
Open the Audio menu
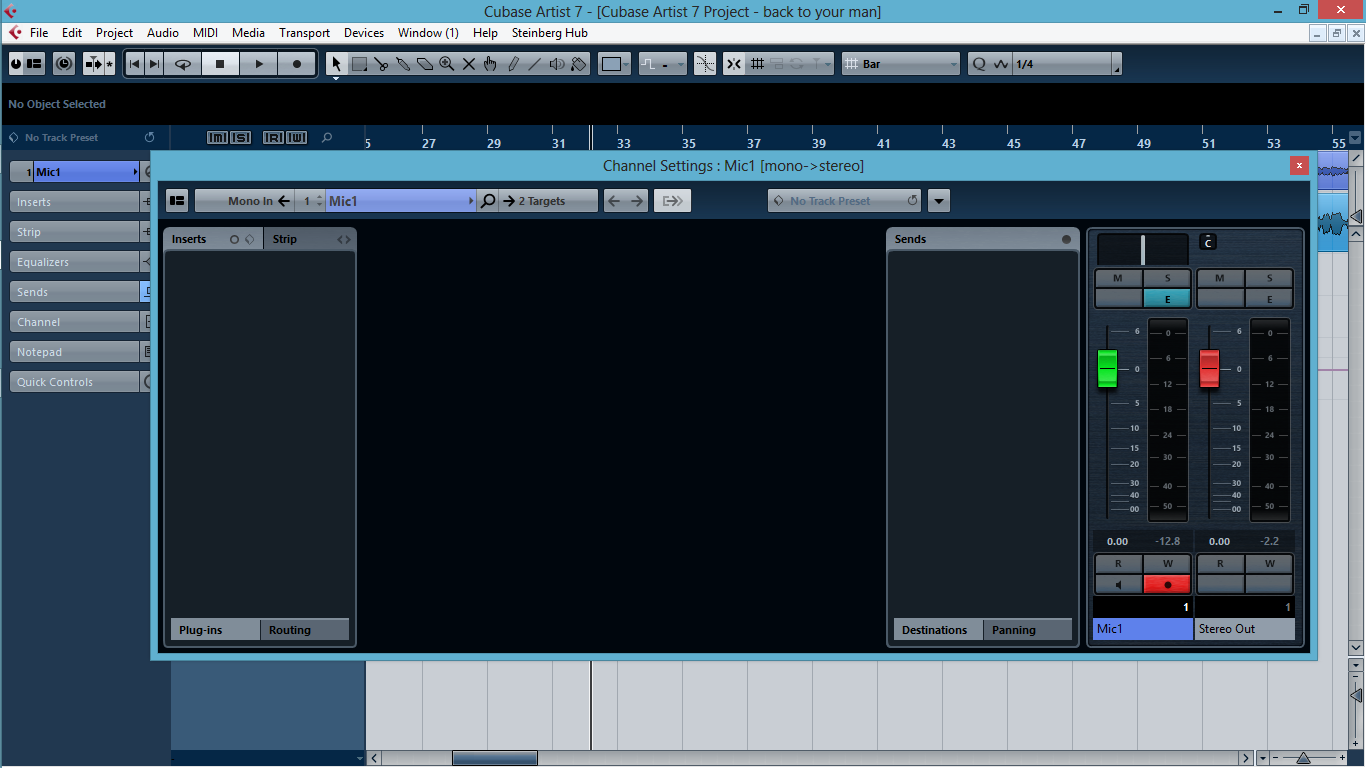[x=163, y=33]
